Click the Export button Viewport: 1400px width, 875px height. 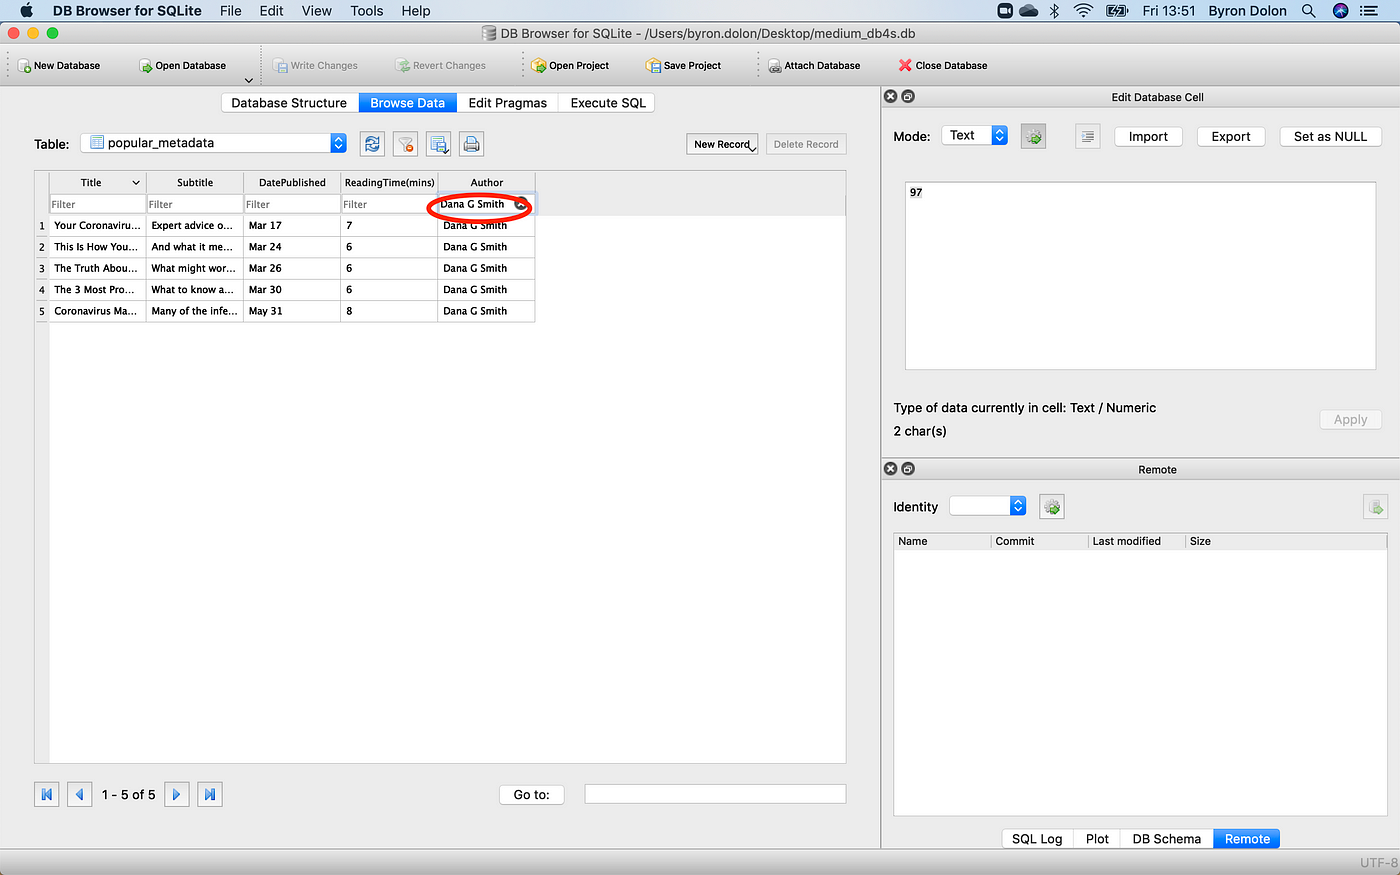[1231, 137]
